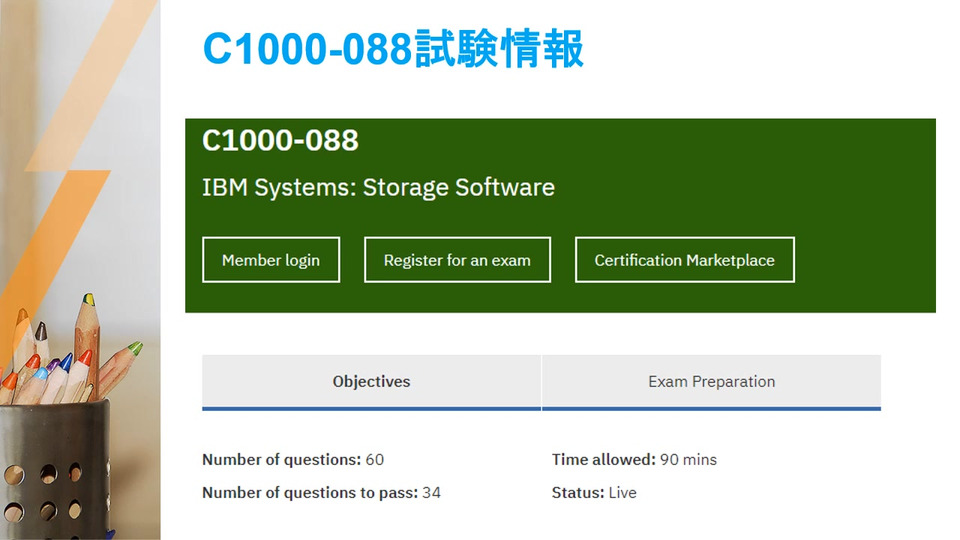Click the Number of questions: 60 text
The width and height of the screenshot is (960, 540).
coord(293,460)
